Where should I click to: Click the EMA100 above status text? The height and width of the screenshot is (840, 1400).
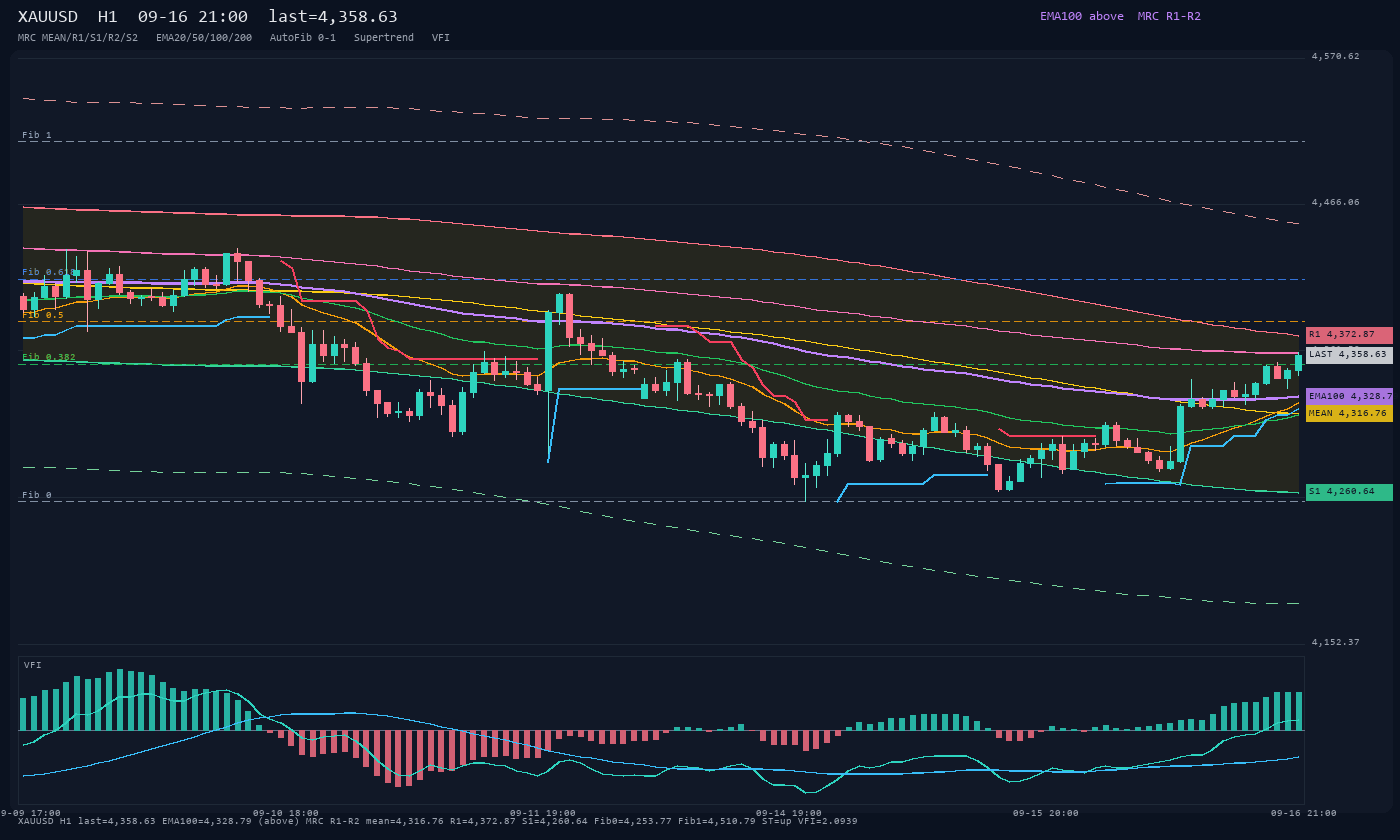point(1082,16)
